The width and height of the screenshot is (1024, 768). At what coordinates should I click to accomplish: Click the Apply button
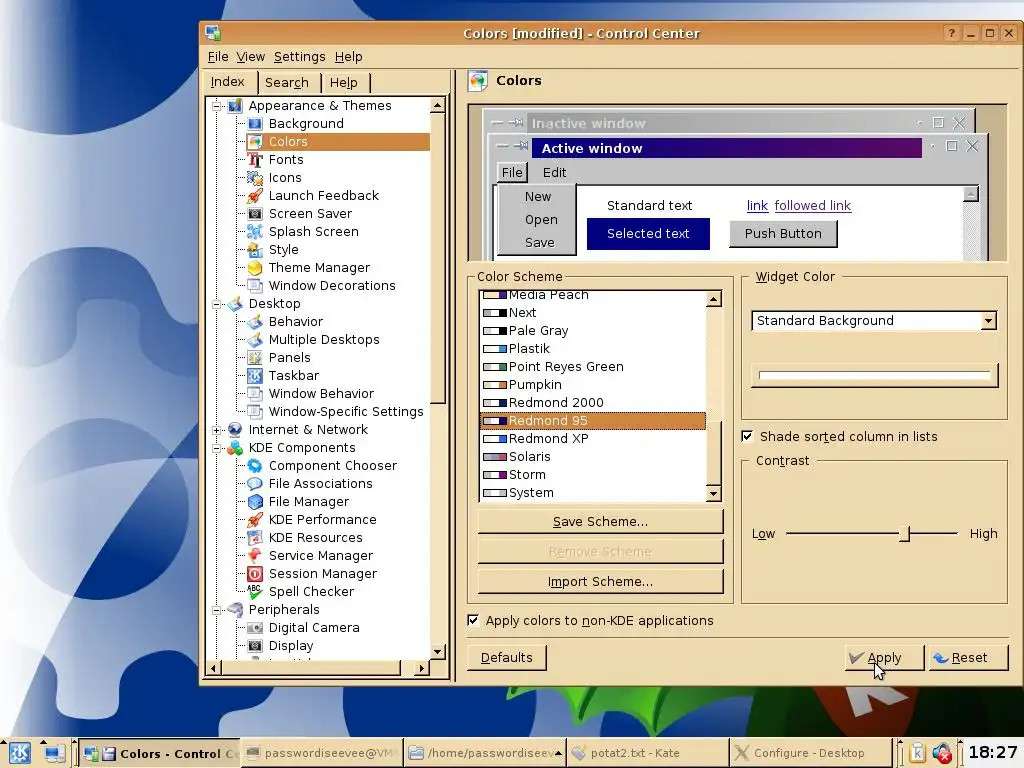[884, 658]
